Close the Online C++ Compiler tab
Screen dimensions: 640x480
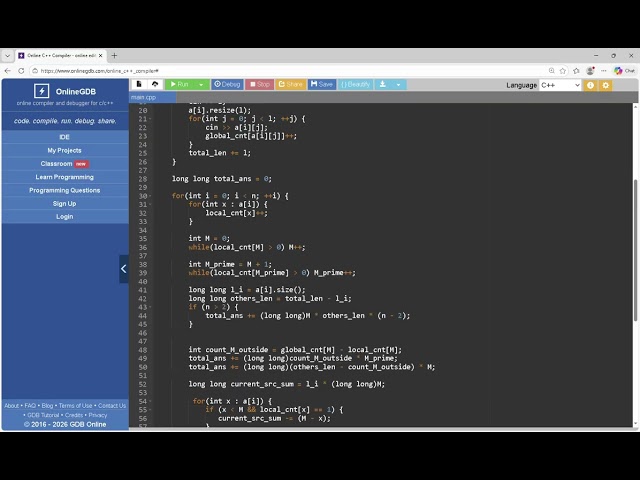pos(101,55)
